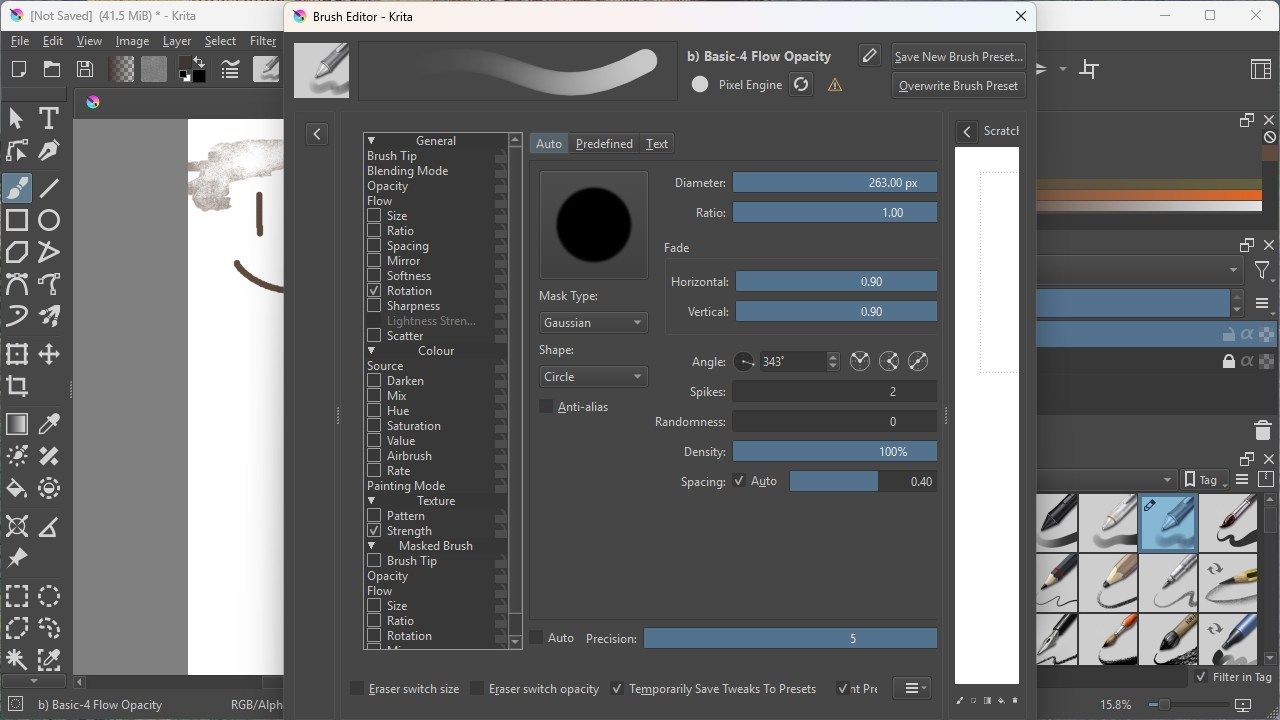Viewport: 1280px width, 720px height.
Task: Check Eraser switch size option
Action: 357,688
